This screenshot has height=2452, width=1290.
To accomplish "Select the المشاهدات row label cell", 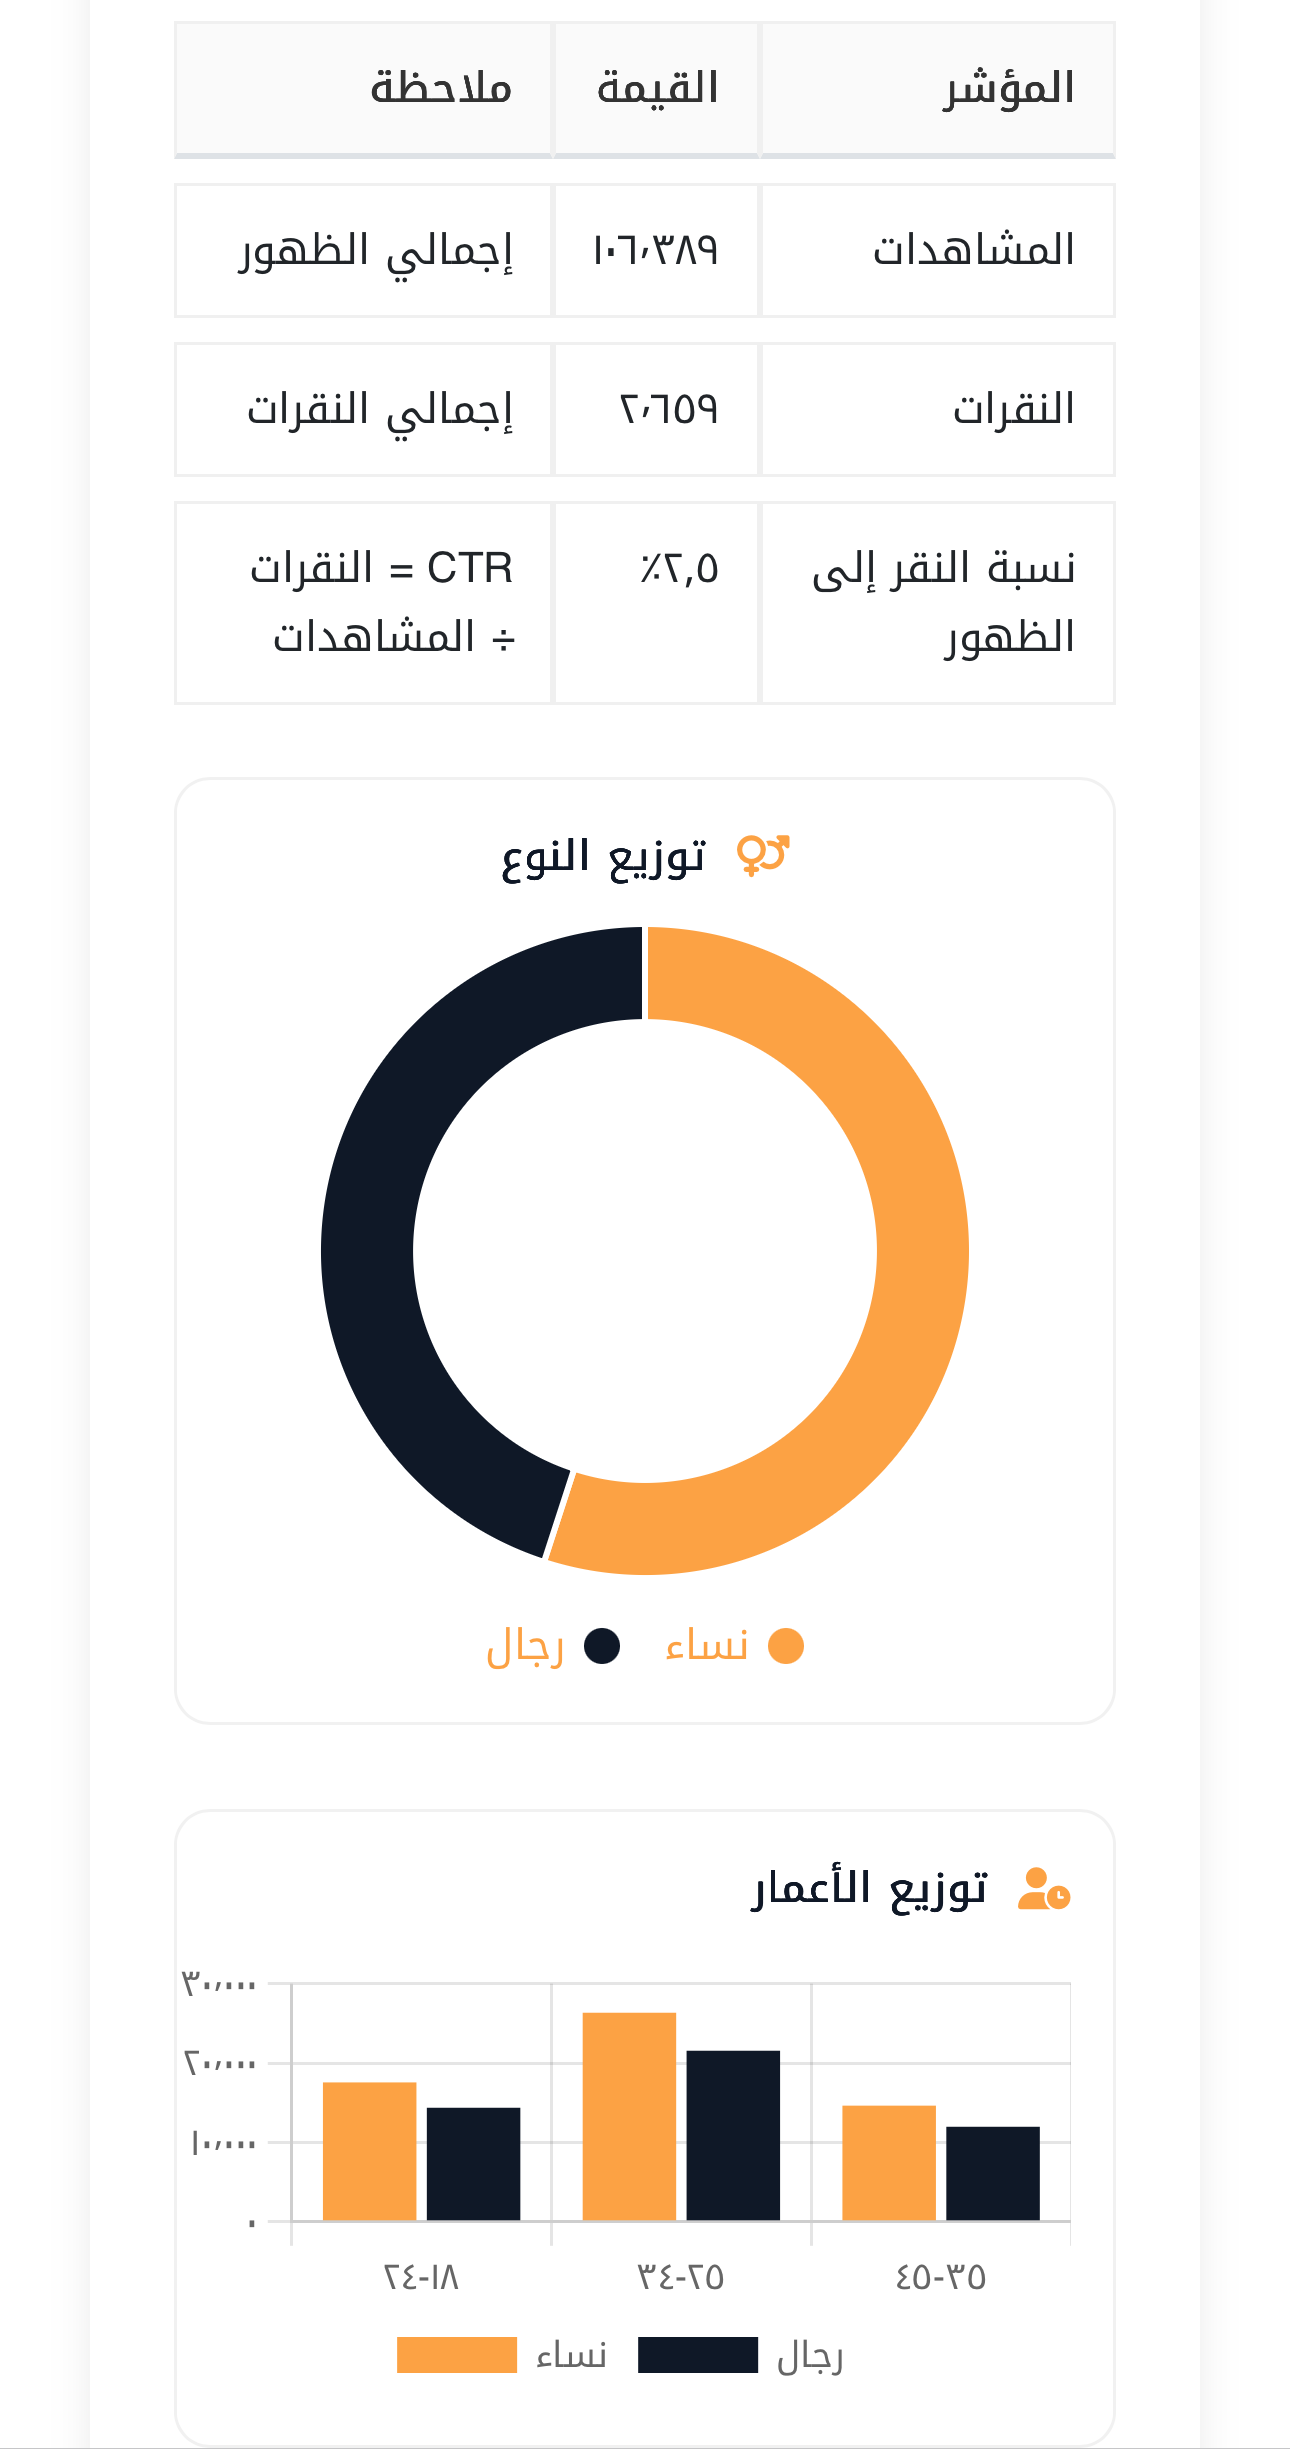I will (x=938, y=250).
